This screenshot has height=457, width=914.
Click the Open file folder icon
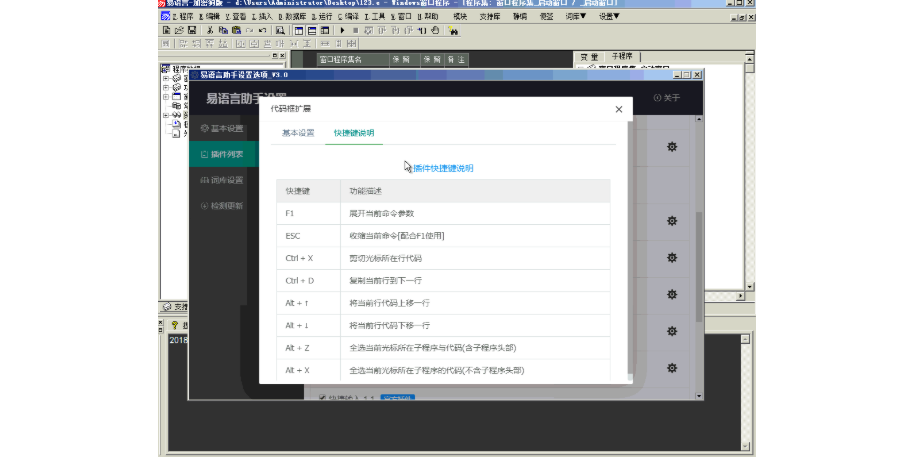tap(178, 31)
